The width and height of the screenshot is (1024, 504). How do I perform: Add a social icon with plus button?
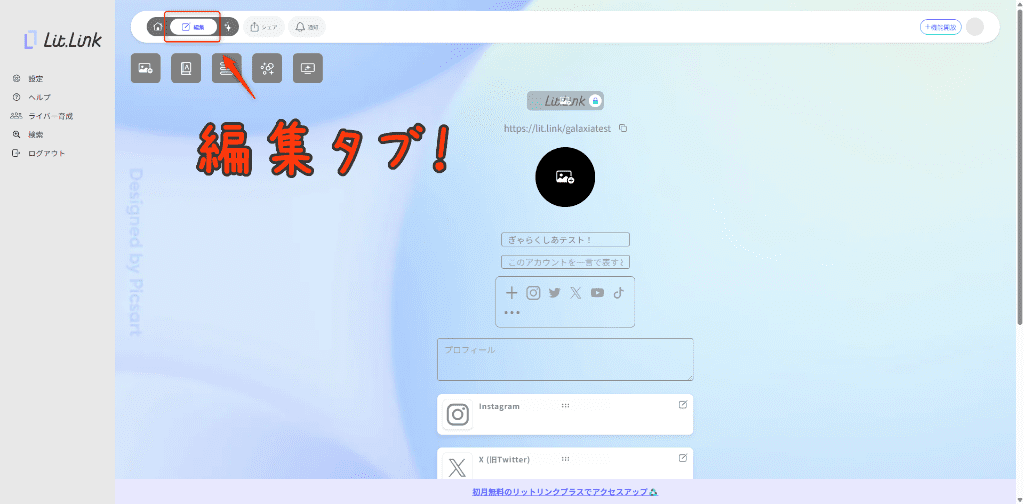pyautogui.click(x=512, y=293)
